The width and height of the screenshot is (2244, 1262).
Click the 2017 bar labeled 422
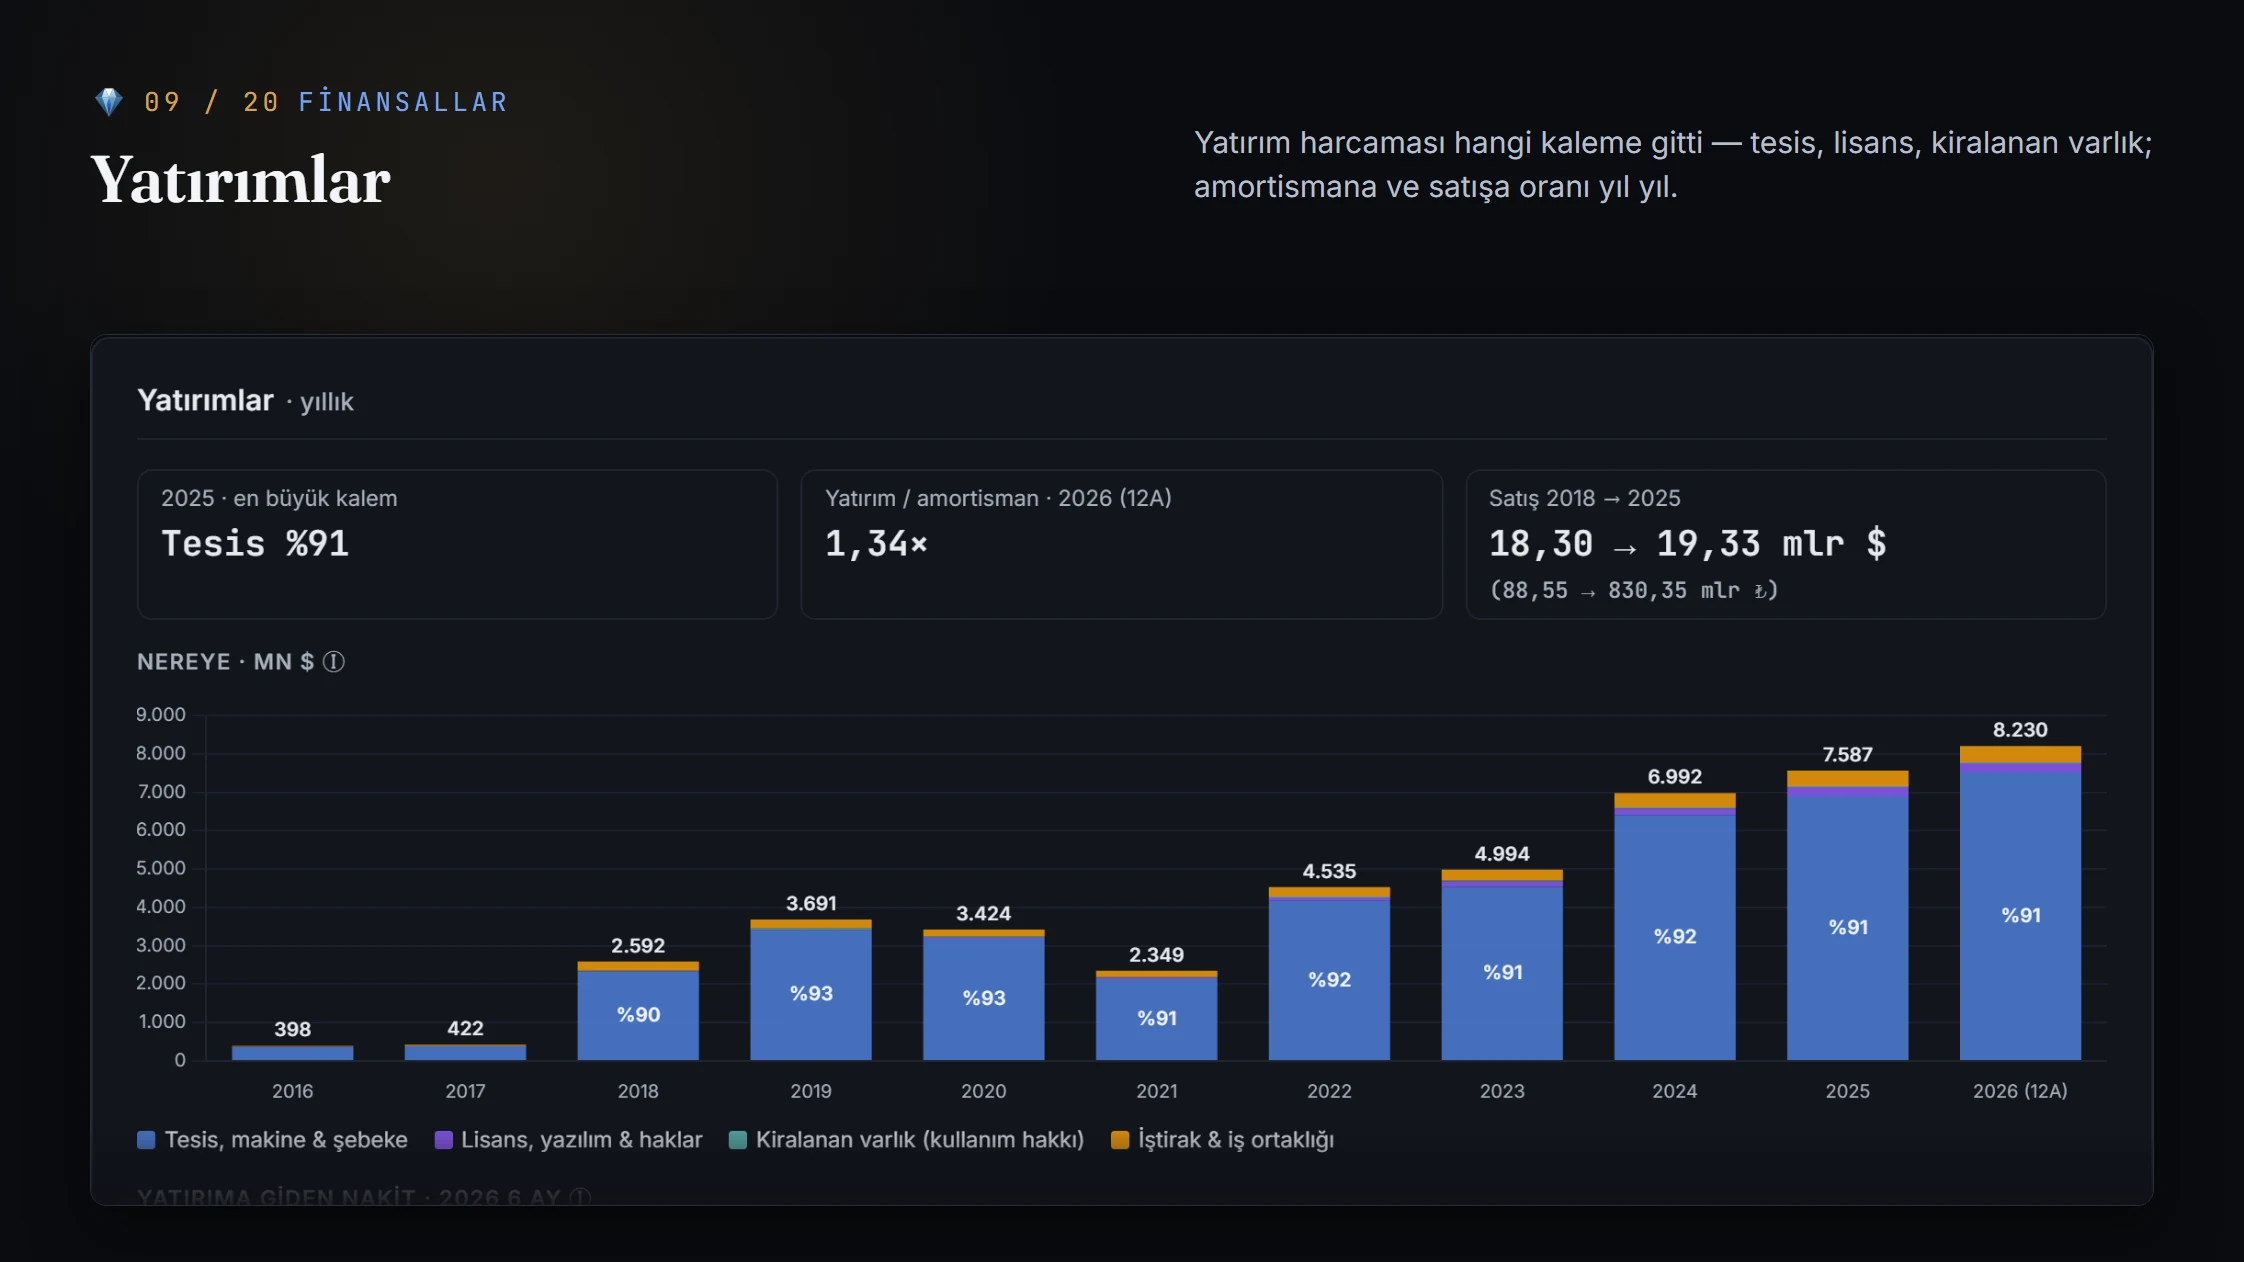pos(465,1052)
